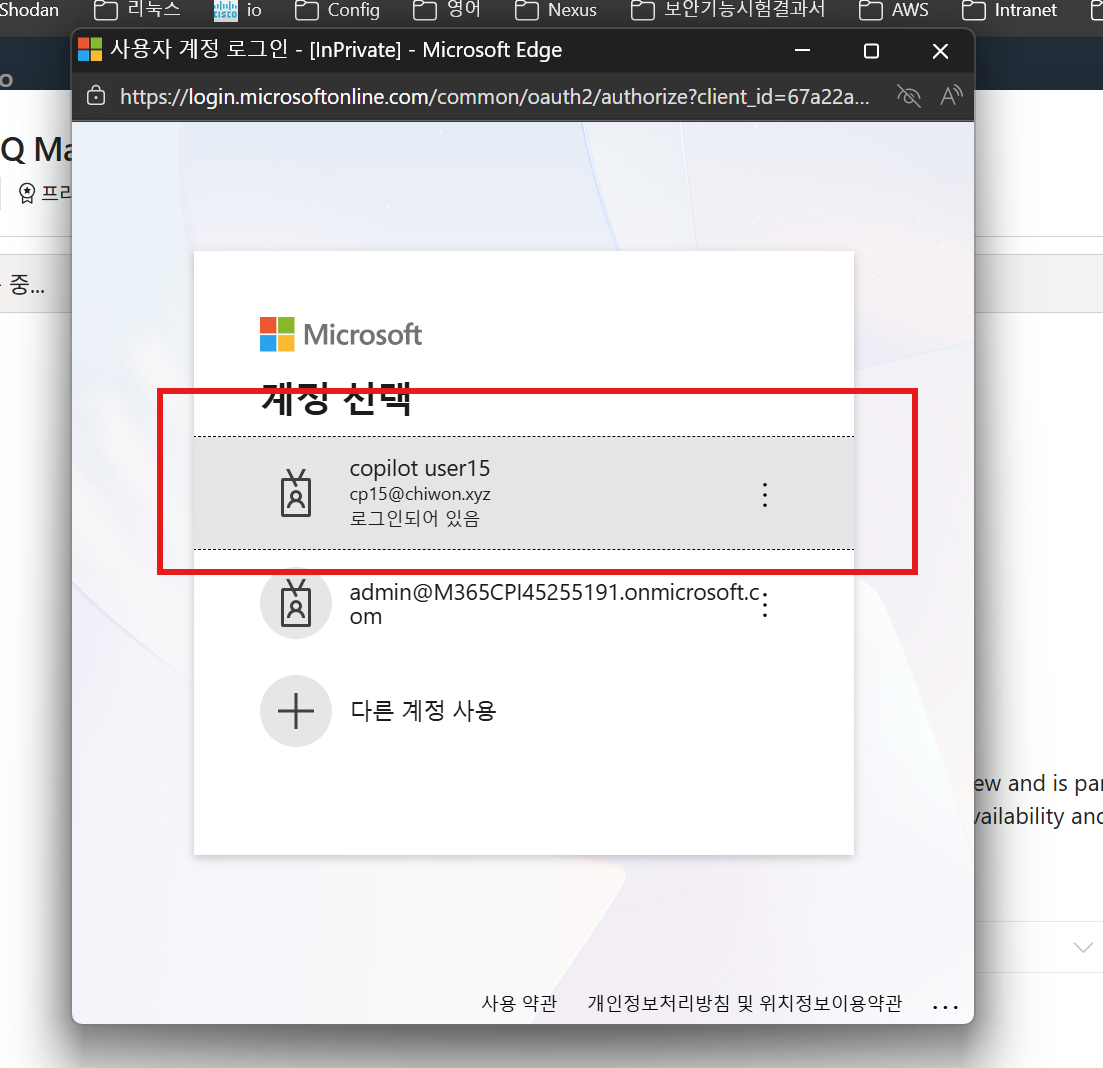Screen dimensions: 1103x1068
Task: Open 개인정보처리방침 및 위치정보이용약관 link
Action: (x=745, y=1003)
